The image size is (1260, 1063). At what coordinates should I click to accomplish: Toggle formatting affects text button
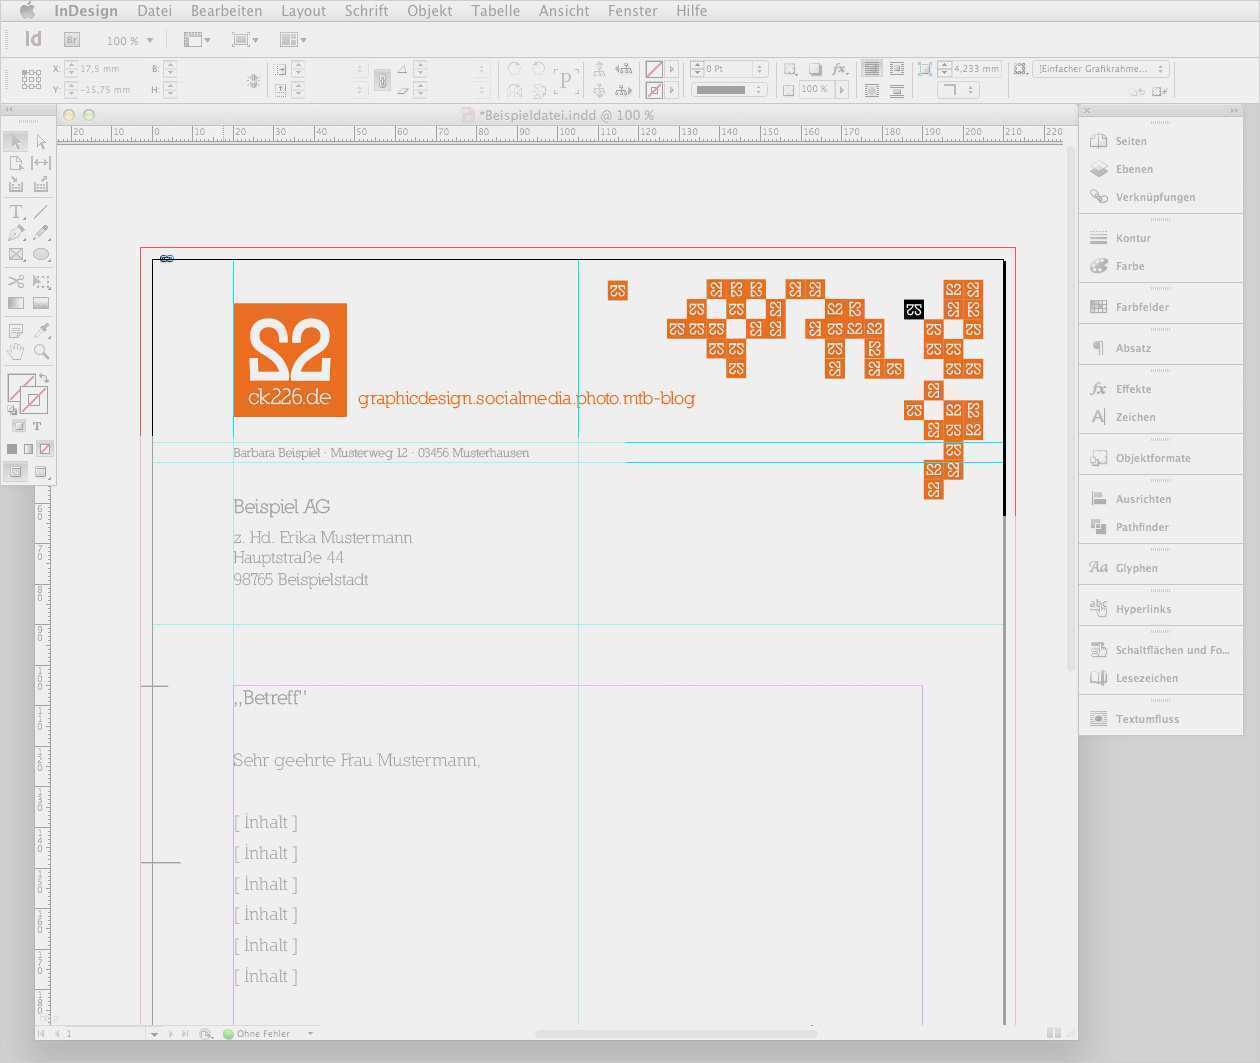click(x=37, y=426)
